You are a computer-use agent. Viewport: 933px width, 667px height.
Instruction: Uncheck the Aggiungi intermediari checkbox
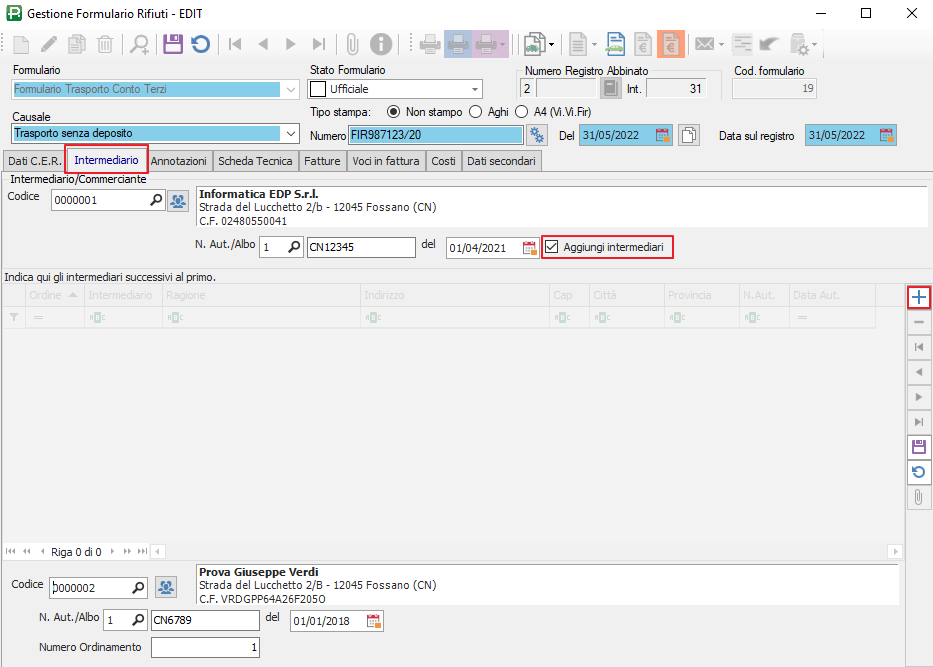(x=551, y=247)
